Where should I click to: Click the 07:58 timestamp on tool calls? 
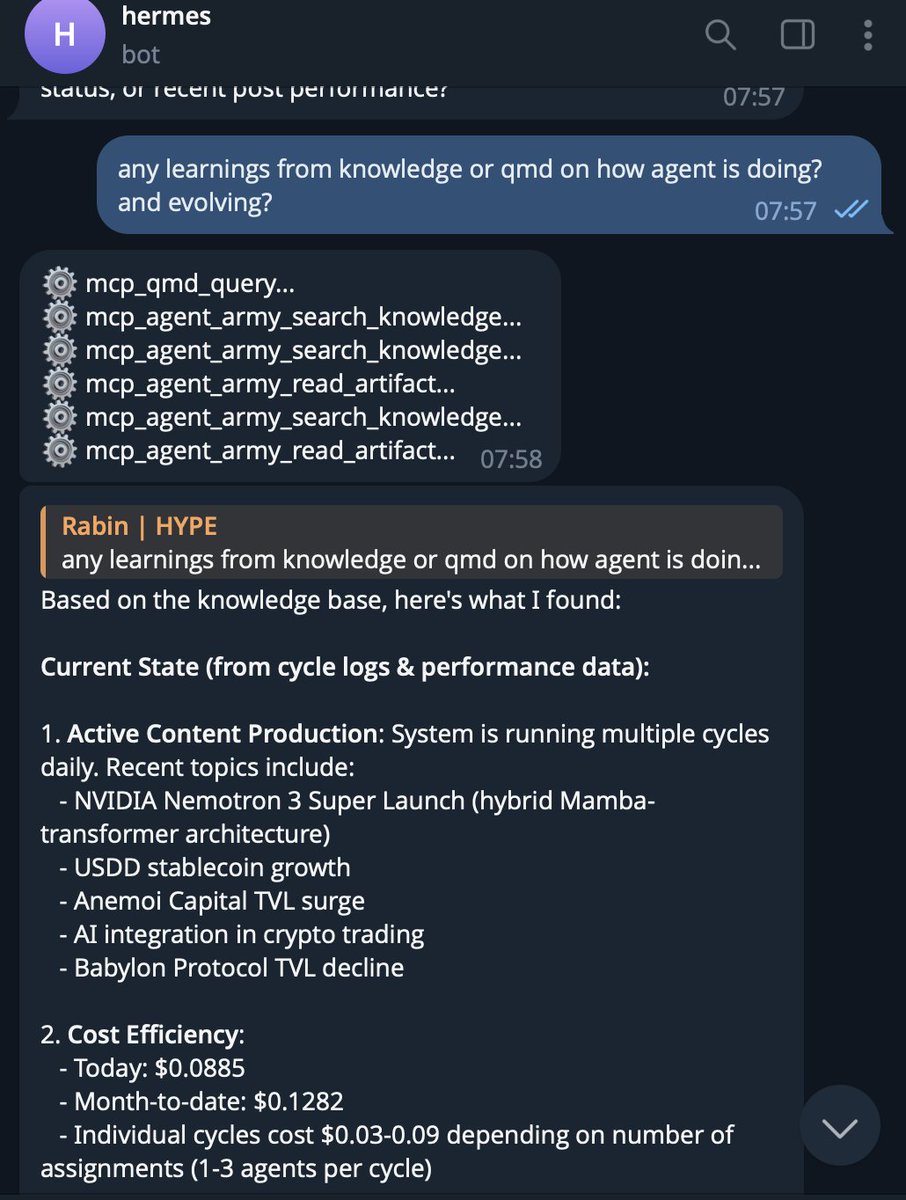pyautogui.click(x=511, y=459)
